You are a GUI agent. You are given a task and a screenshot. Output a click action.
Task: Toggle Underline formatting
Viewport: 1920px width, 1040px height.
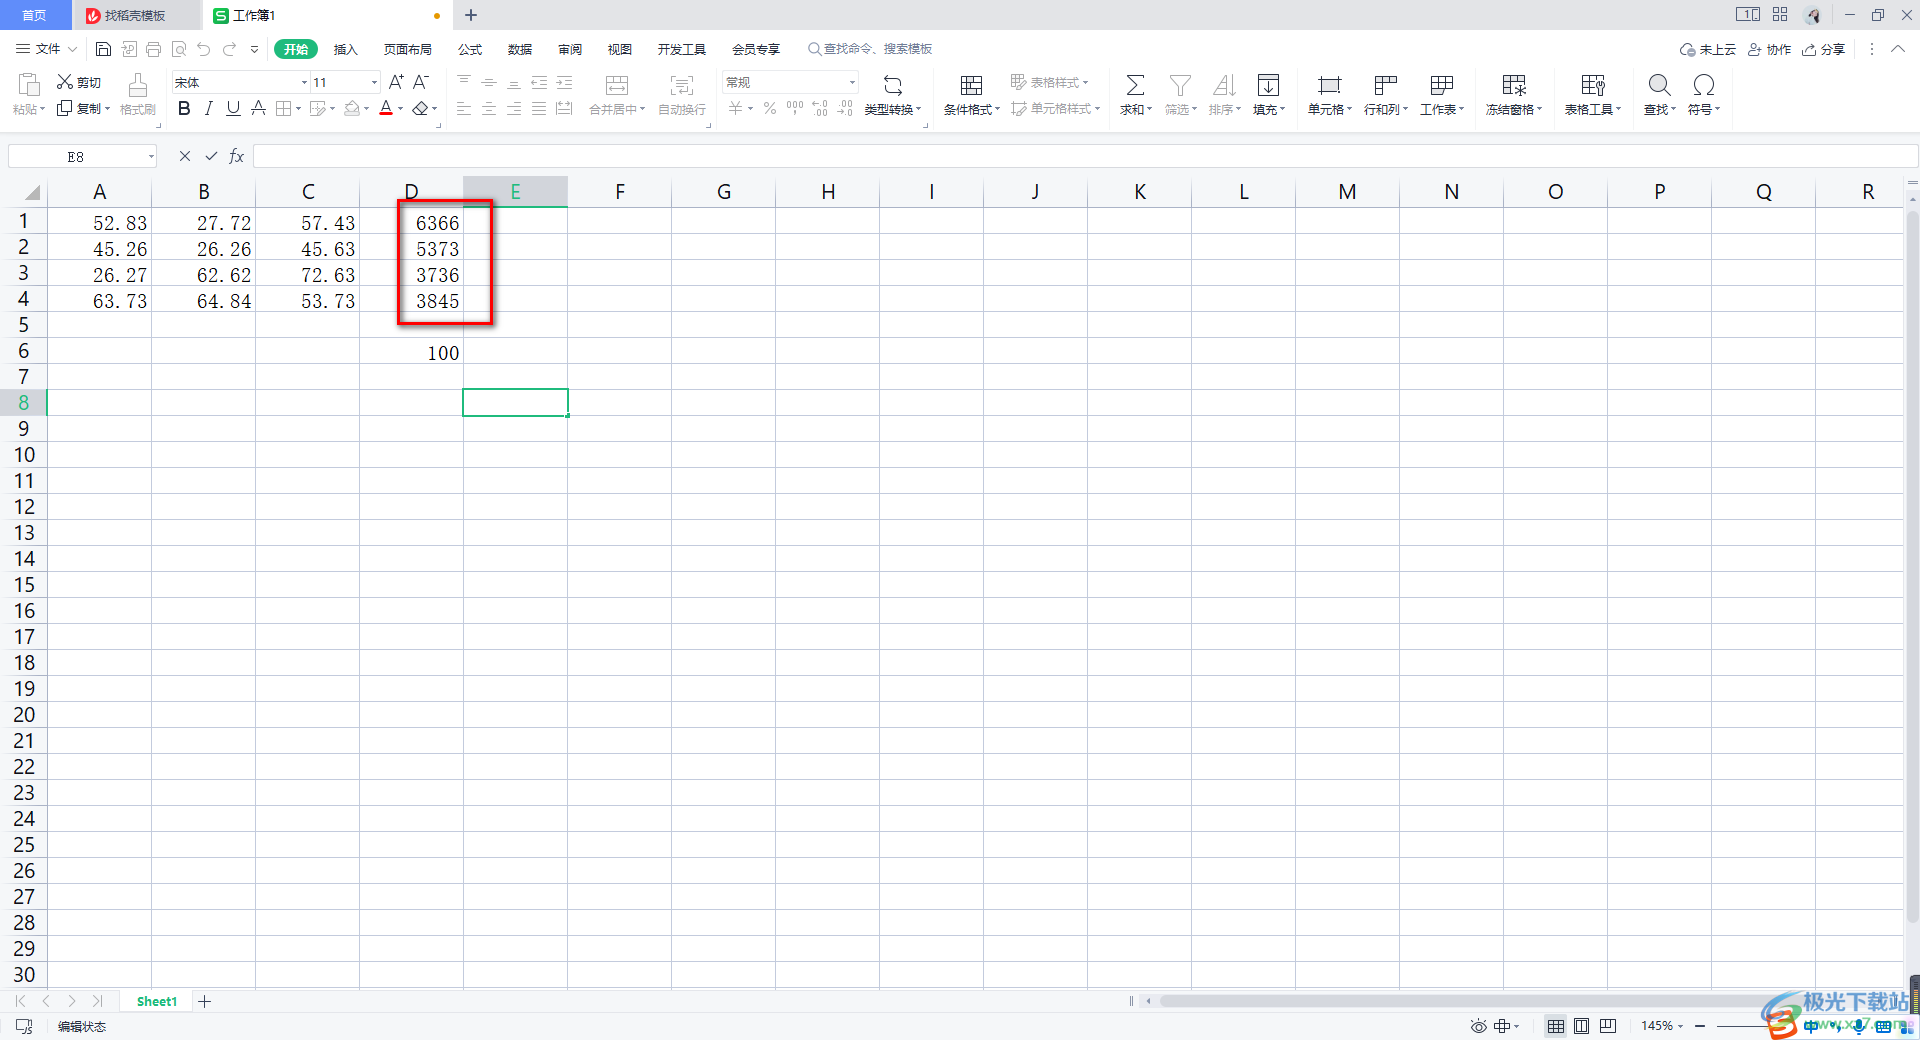[x=233, y=108]
